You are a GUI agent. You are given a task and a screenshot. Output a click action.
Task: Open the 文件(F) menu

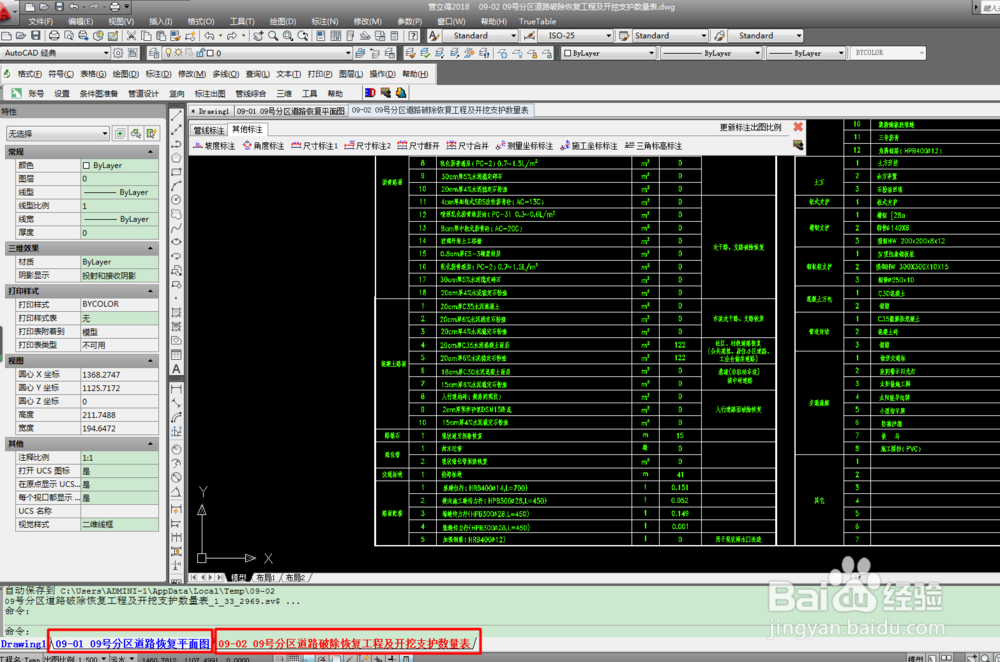pos(40,22)
